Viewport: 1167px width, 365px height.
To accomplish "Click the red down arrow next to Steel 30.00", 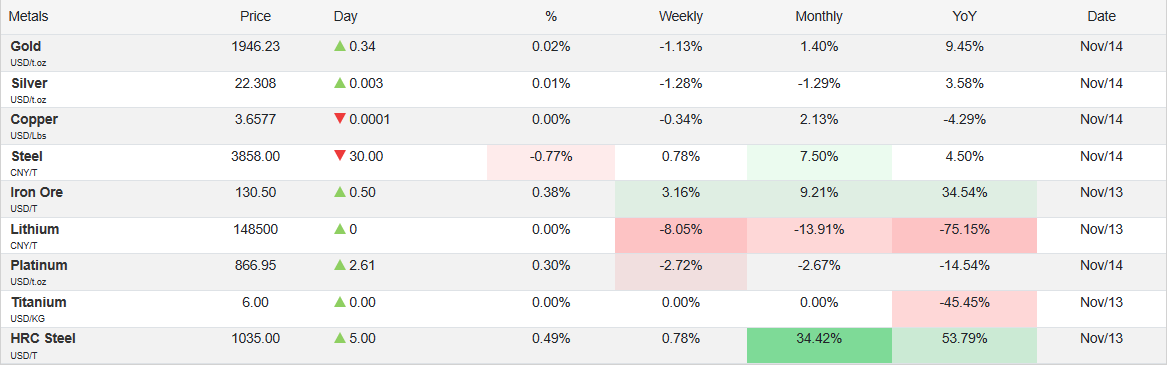I will coord(339,156).
